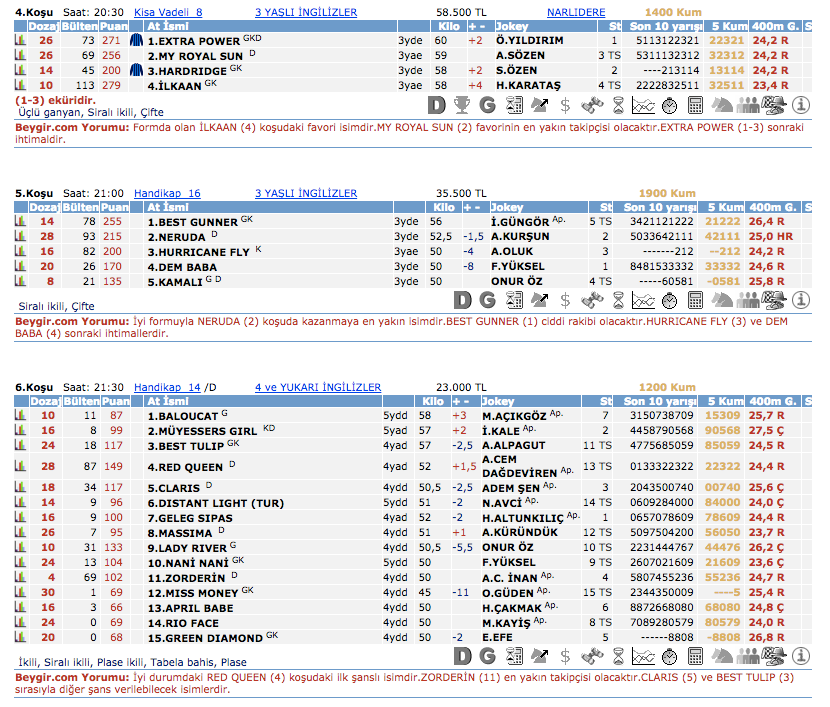Open the Handikap 16 link in race 5
This screenshot has height=707, width=830.
(167, 193)
